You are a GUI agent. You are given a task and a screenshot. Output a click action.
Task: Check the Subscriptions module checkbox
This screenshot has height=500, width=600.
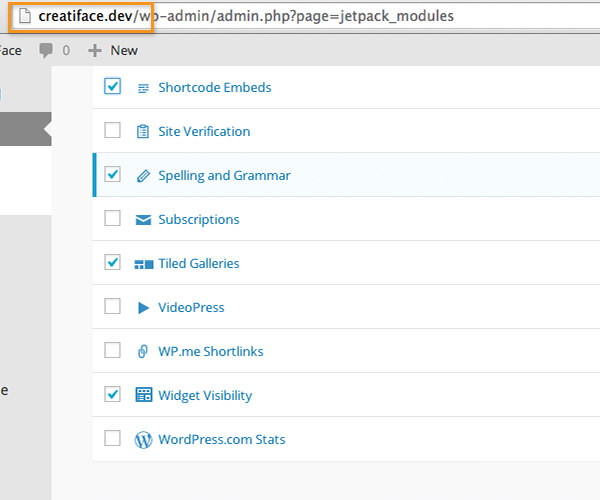[x=112, y=218]
